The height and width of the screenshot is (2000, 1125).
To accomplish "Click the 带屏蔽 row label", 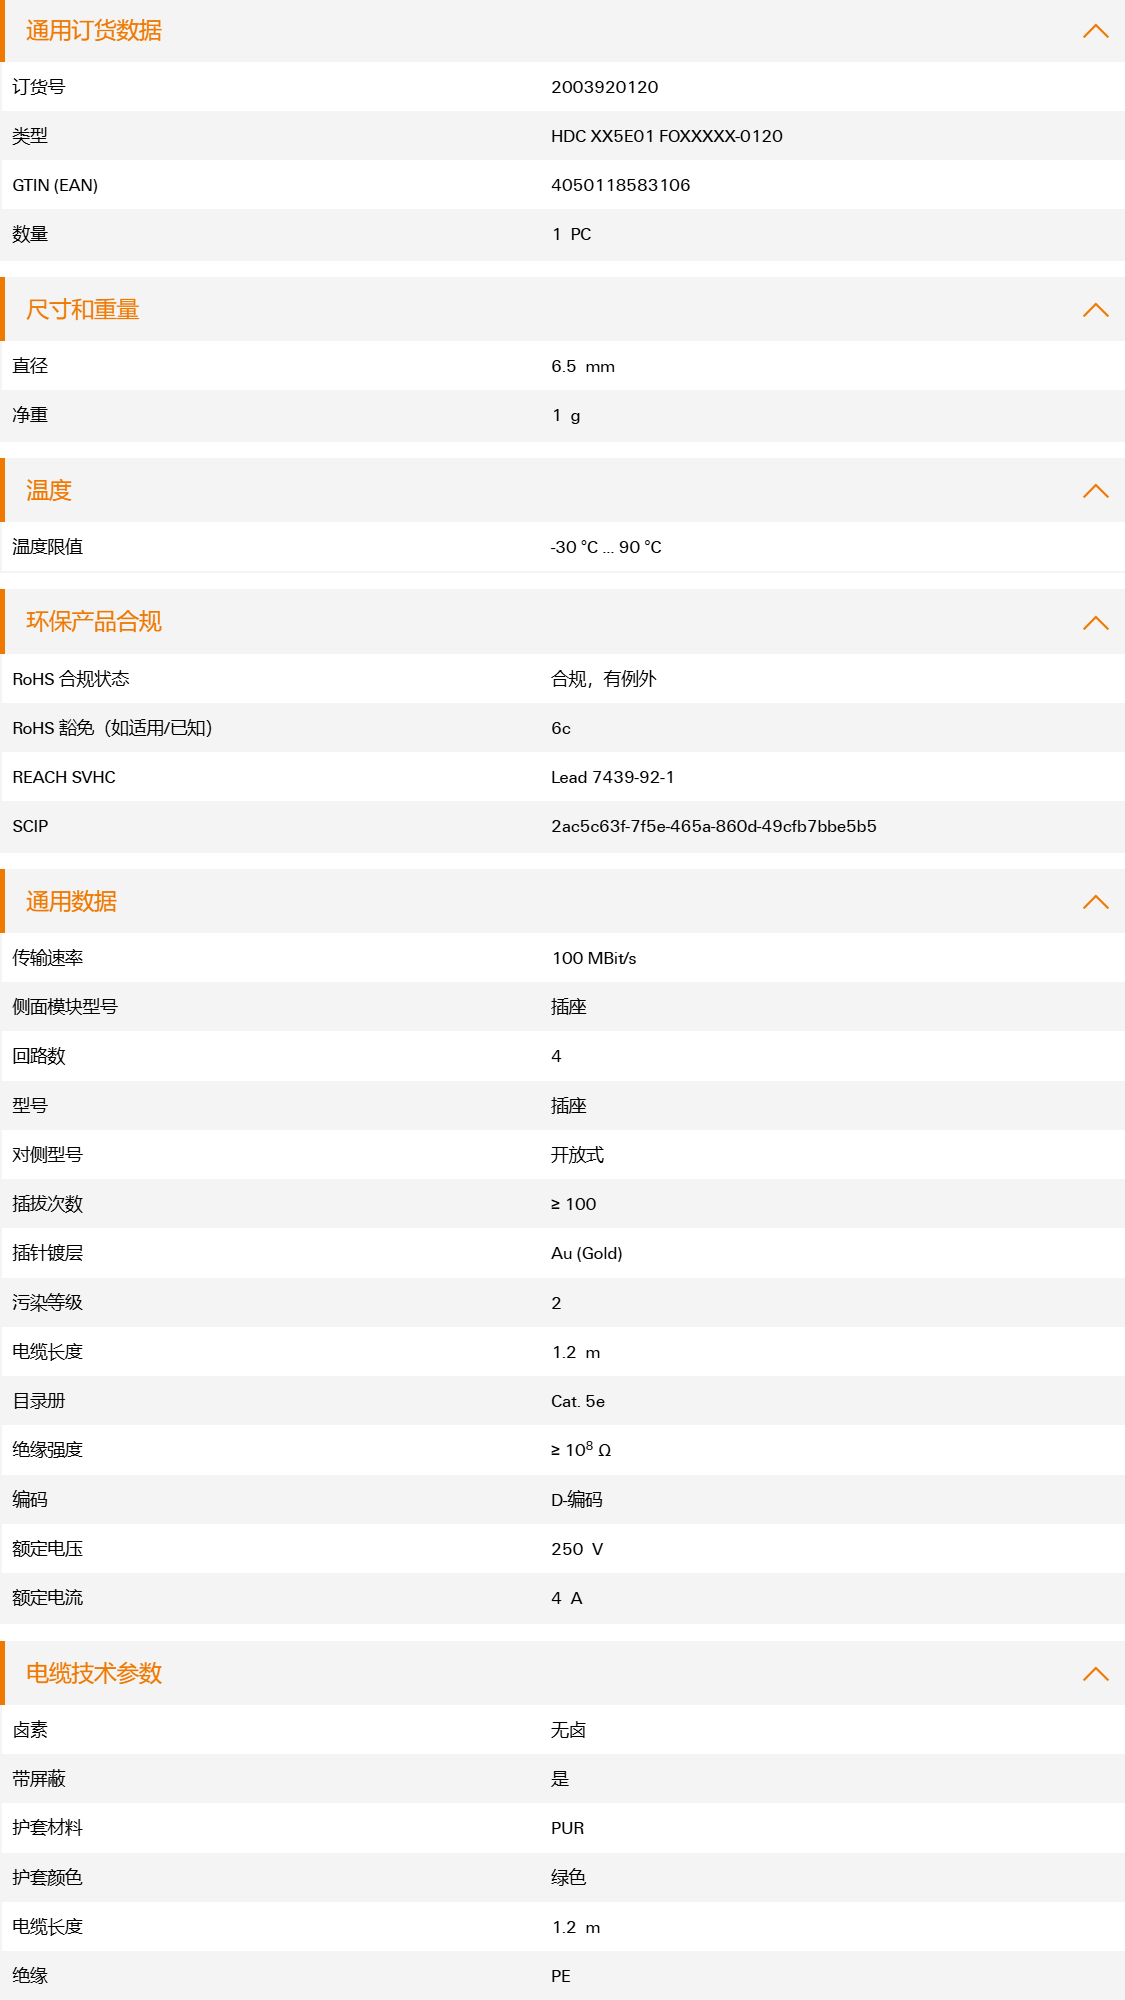I will (39, 1779).
